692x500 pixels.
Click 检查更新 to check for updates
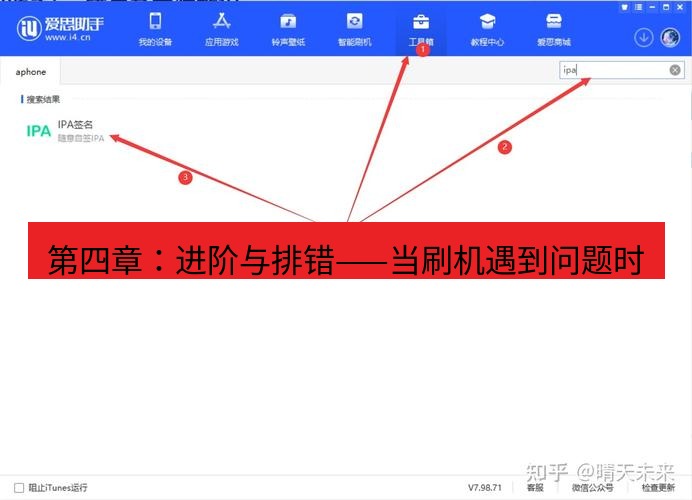pyautogui.click(x=658, y=488)
